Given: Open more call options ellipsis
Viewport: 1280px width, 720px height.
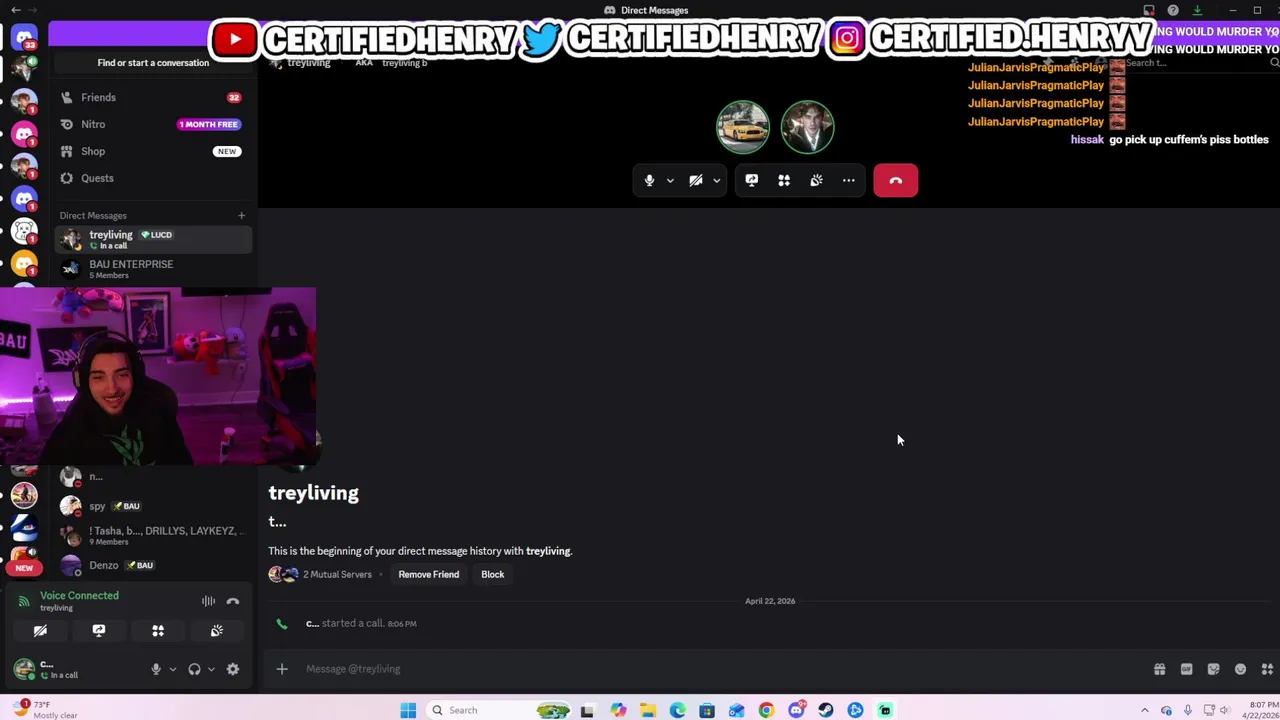Looking at the screenshot, I should [849, 181].
